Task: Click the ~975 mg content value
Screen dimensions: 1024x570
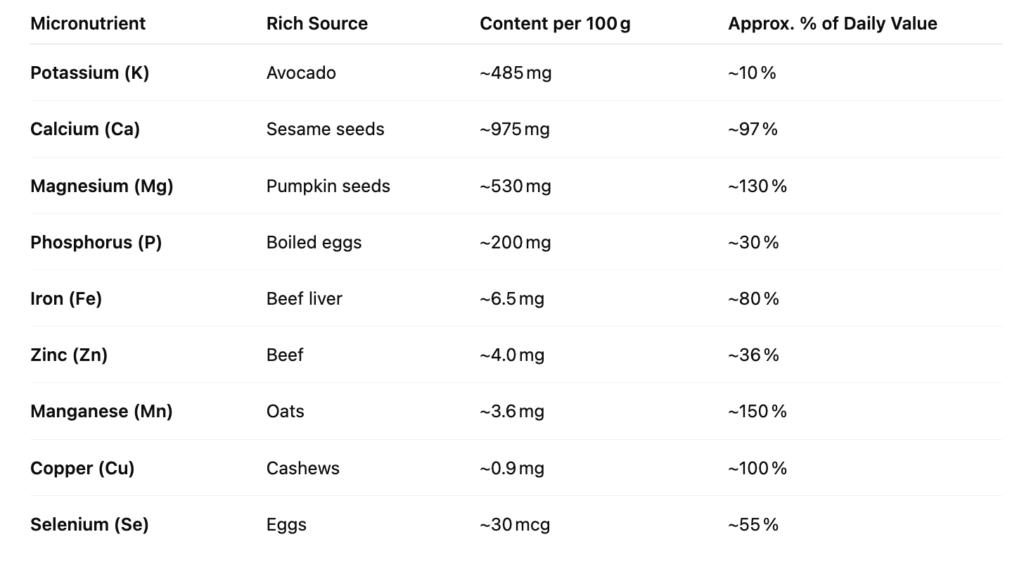Action: 515,129
